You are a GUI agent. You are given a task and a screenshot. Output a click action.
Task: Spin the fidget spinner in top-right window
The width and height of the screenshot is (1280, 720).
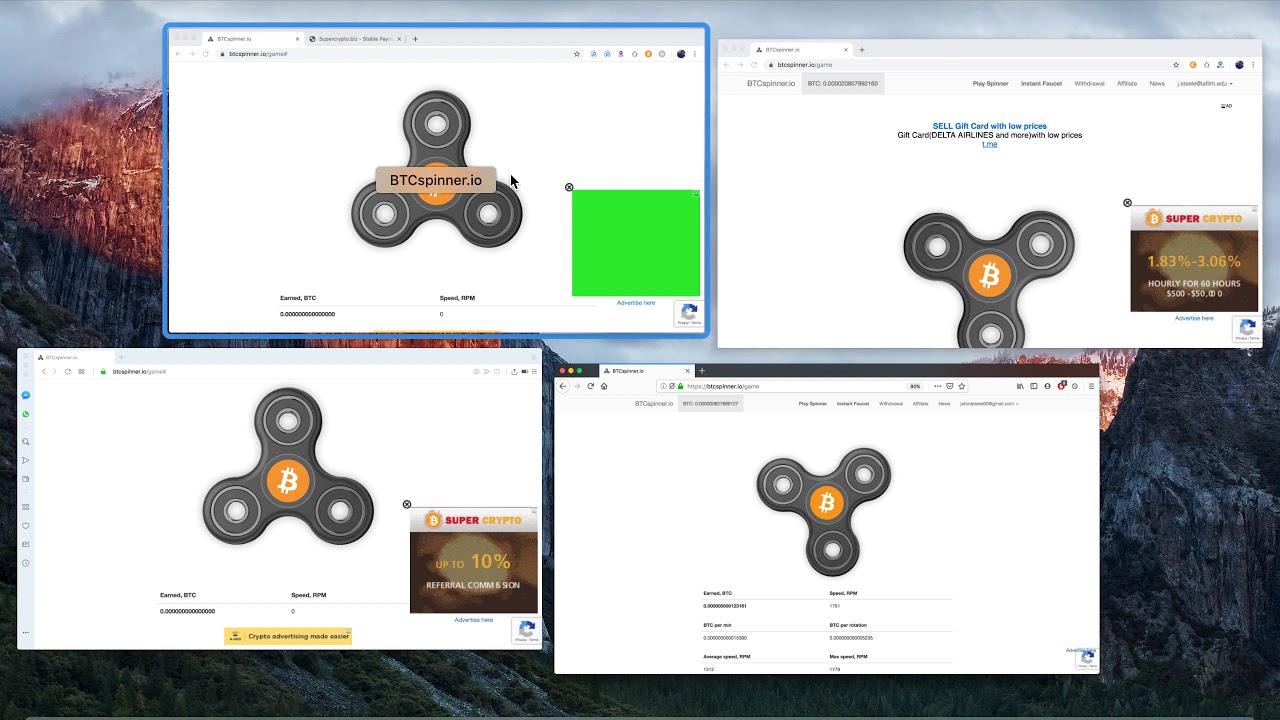[x=989, y=278]
